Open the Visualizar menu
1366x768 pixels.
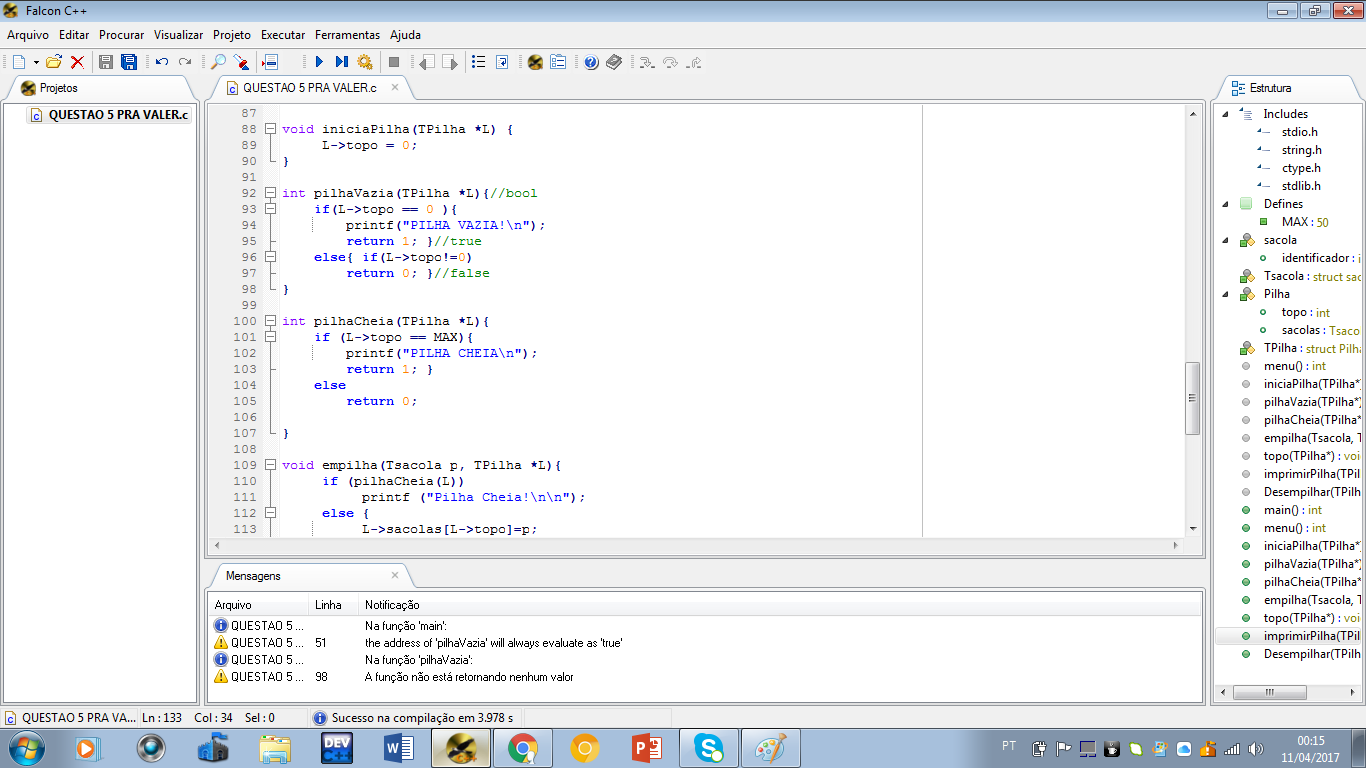click(179, 34)
